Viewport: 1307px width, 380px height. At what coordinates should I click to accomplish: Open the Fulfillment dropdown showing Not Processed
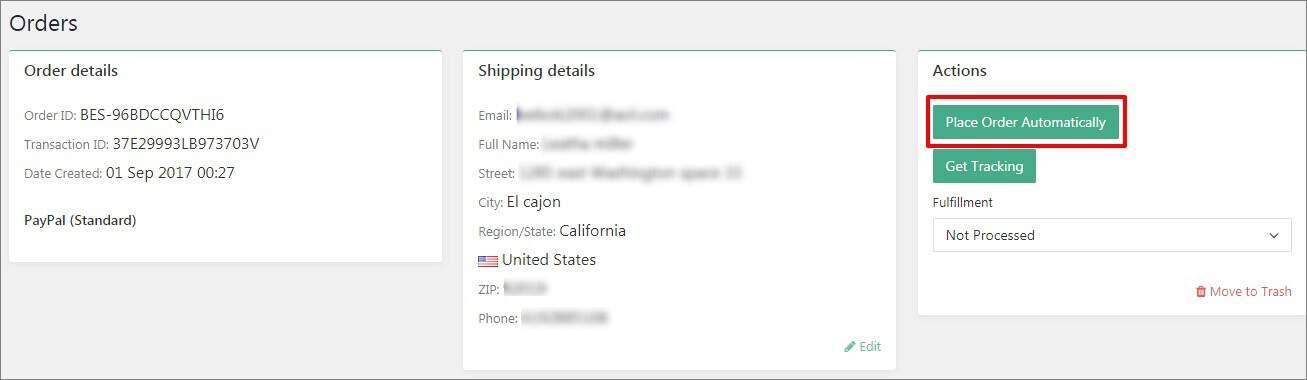click(1112, 235)
